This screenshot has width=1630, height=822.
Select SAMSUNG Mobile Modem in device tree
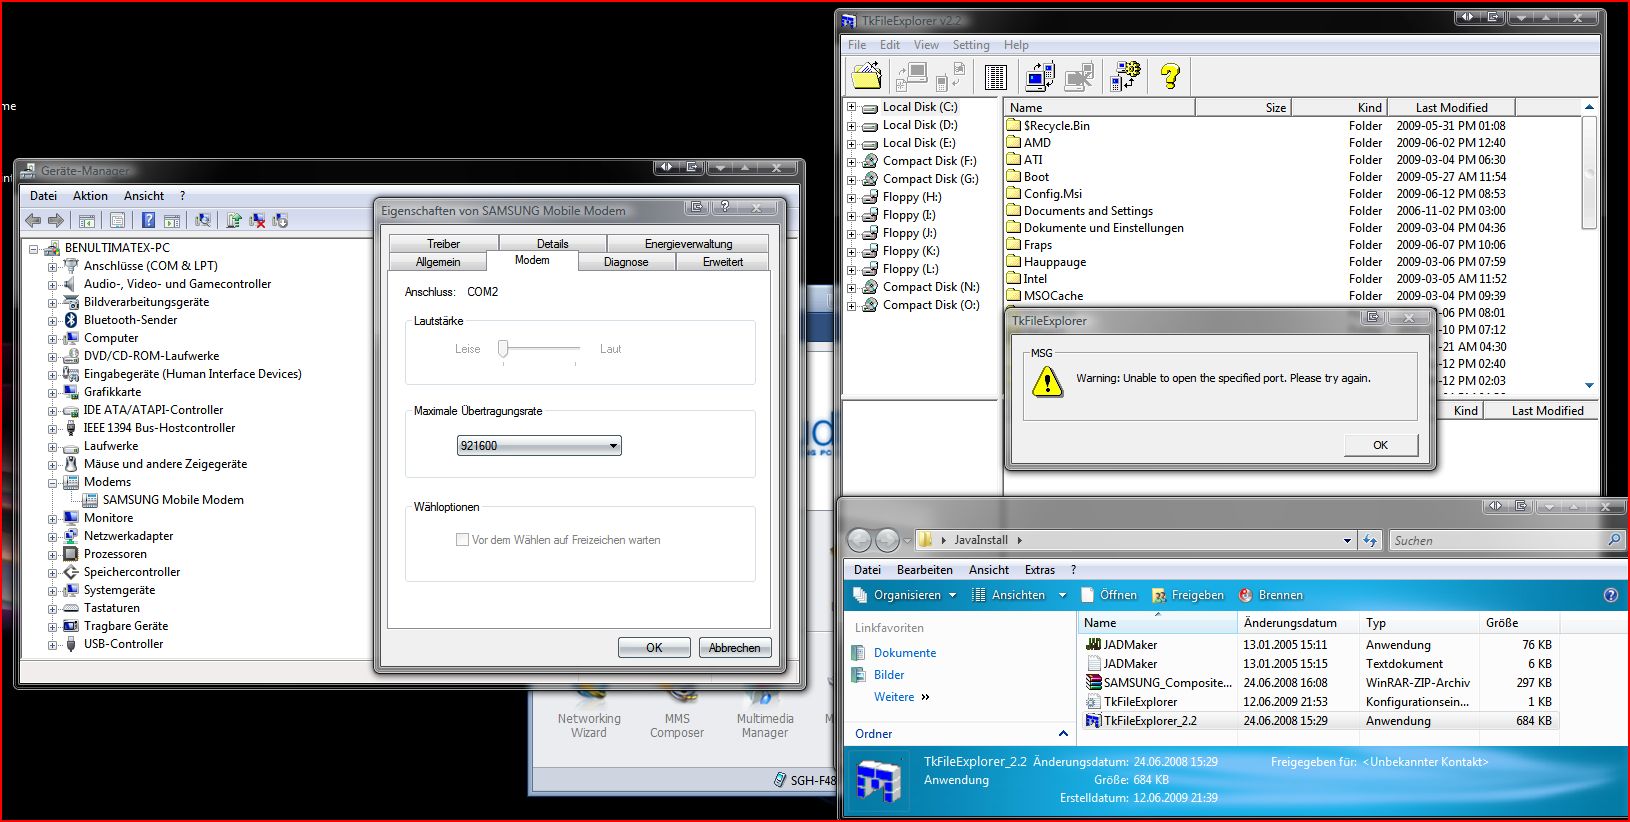point(173,500)
